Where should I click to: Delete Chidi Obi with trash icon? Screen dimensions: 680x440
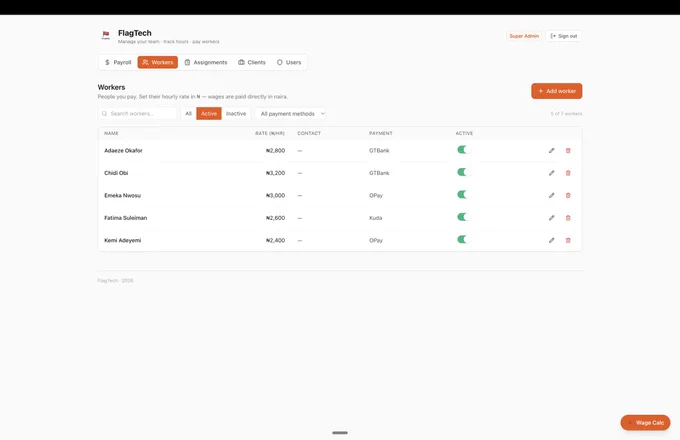(568, 173)
